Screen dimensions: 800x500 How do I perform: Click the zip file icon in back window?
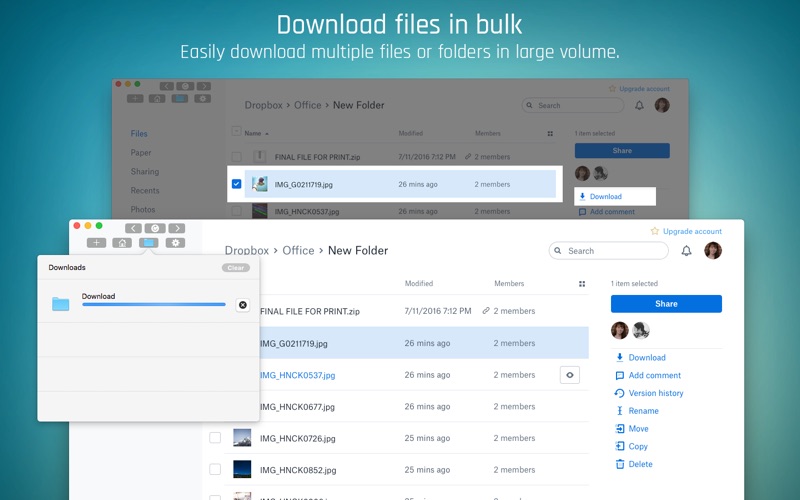click(260, 156)
